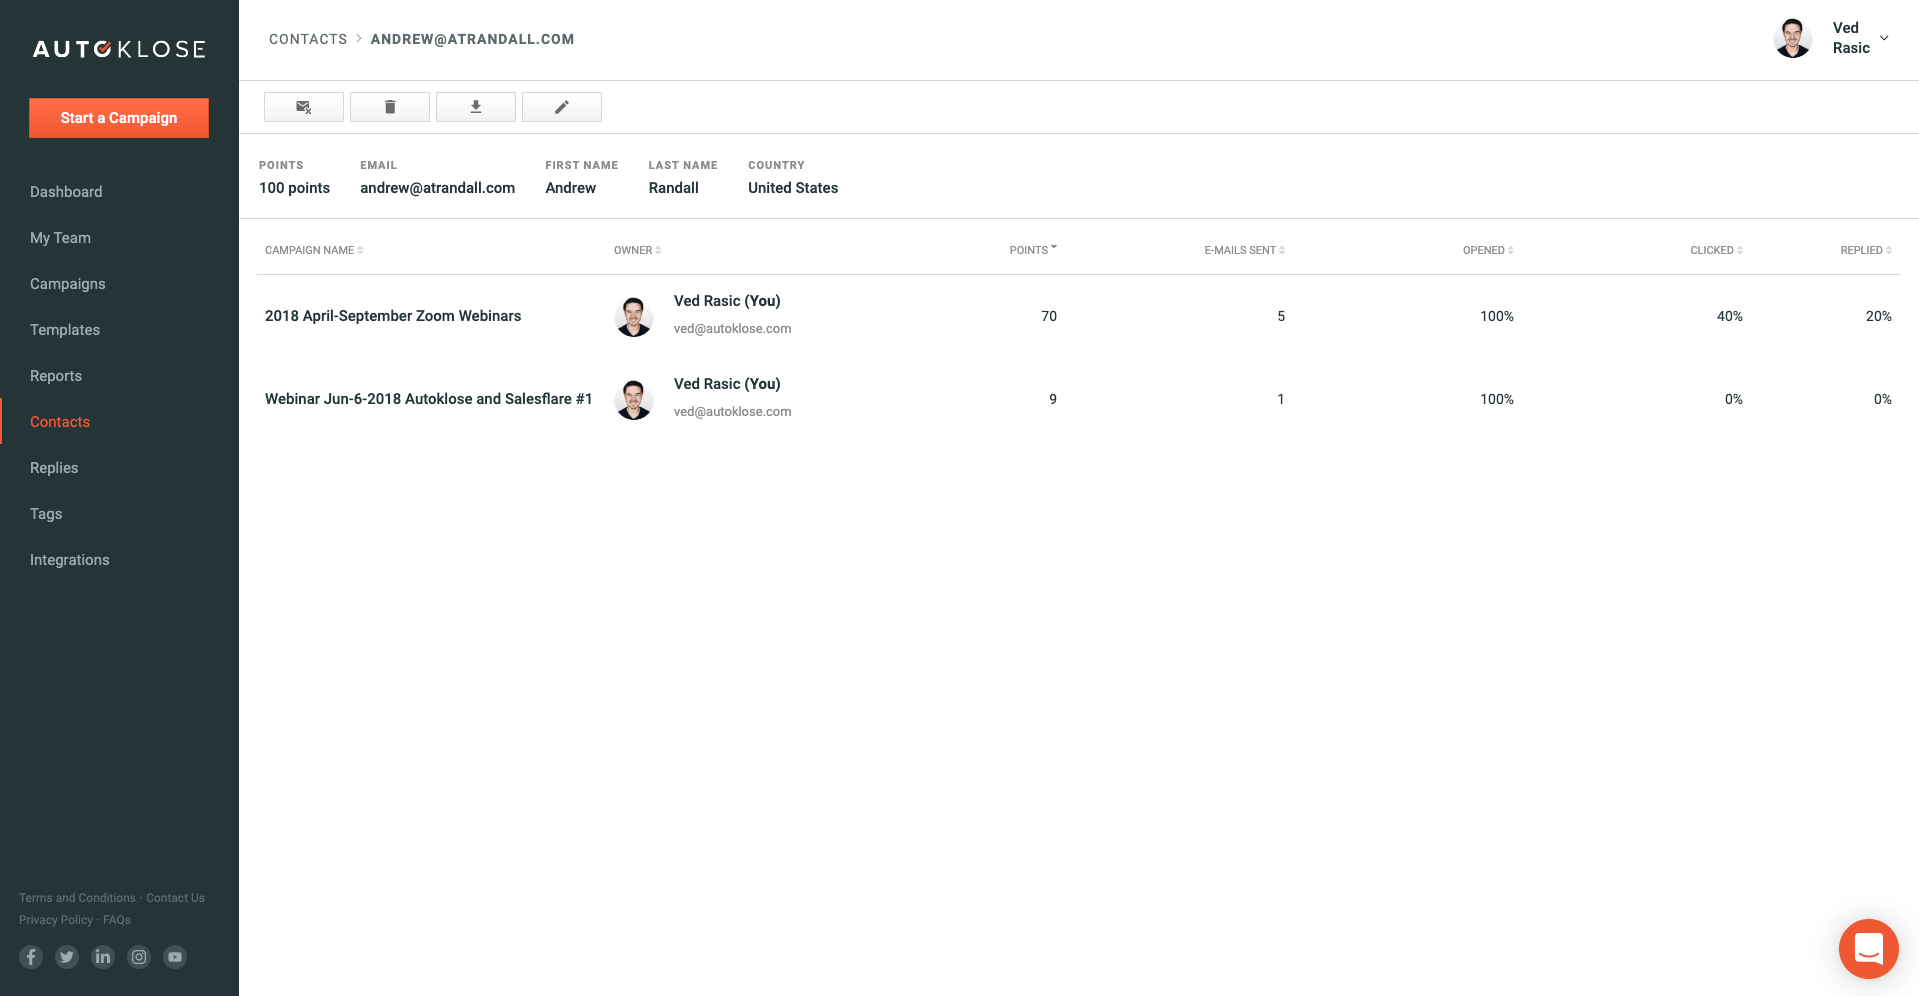Click the download contact icon
The height and width of the screenshot is (996, 1919).
(x=476, y=107)
